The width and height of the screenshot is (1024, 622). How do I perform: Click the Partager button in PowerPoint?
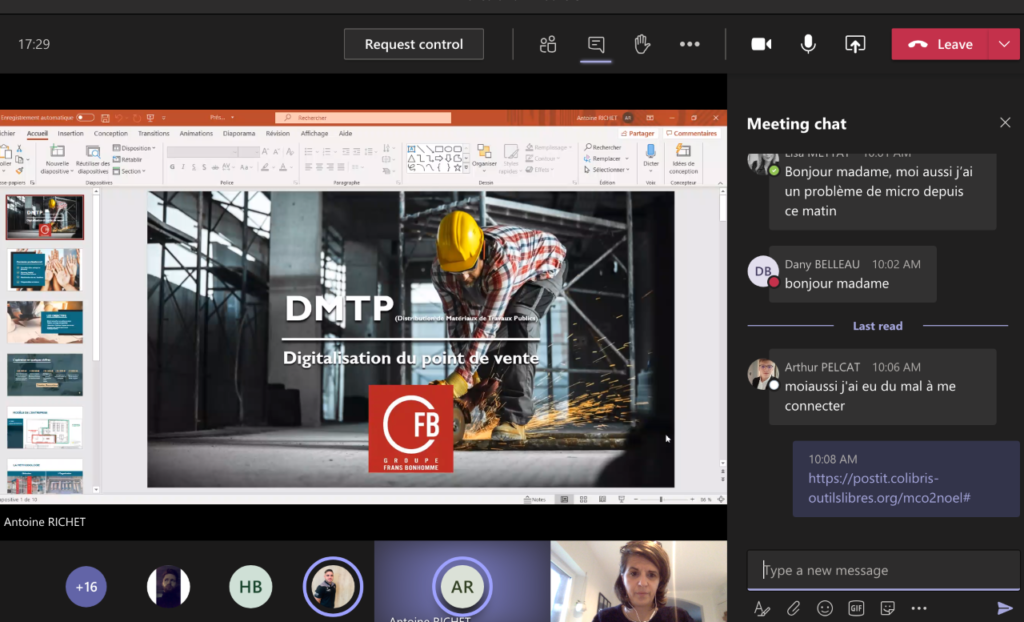coord(637,133)
